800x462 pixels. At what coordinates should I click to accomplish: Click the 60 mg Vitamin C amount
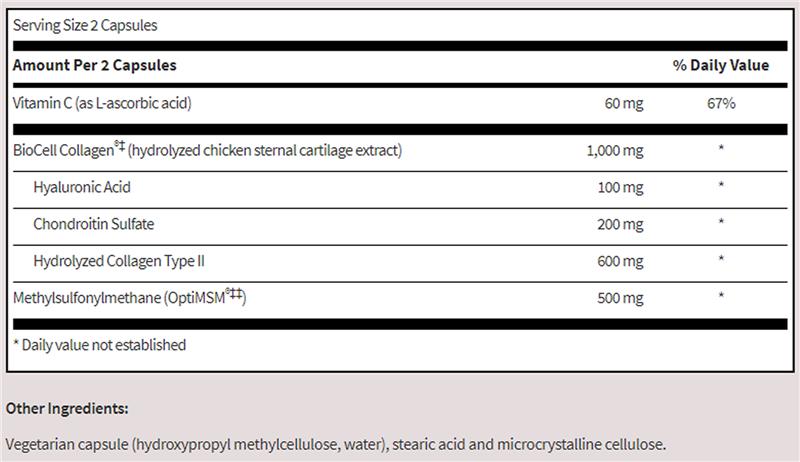(x=624, y=104)
